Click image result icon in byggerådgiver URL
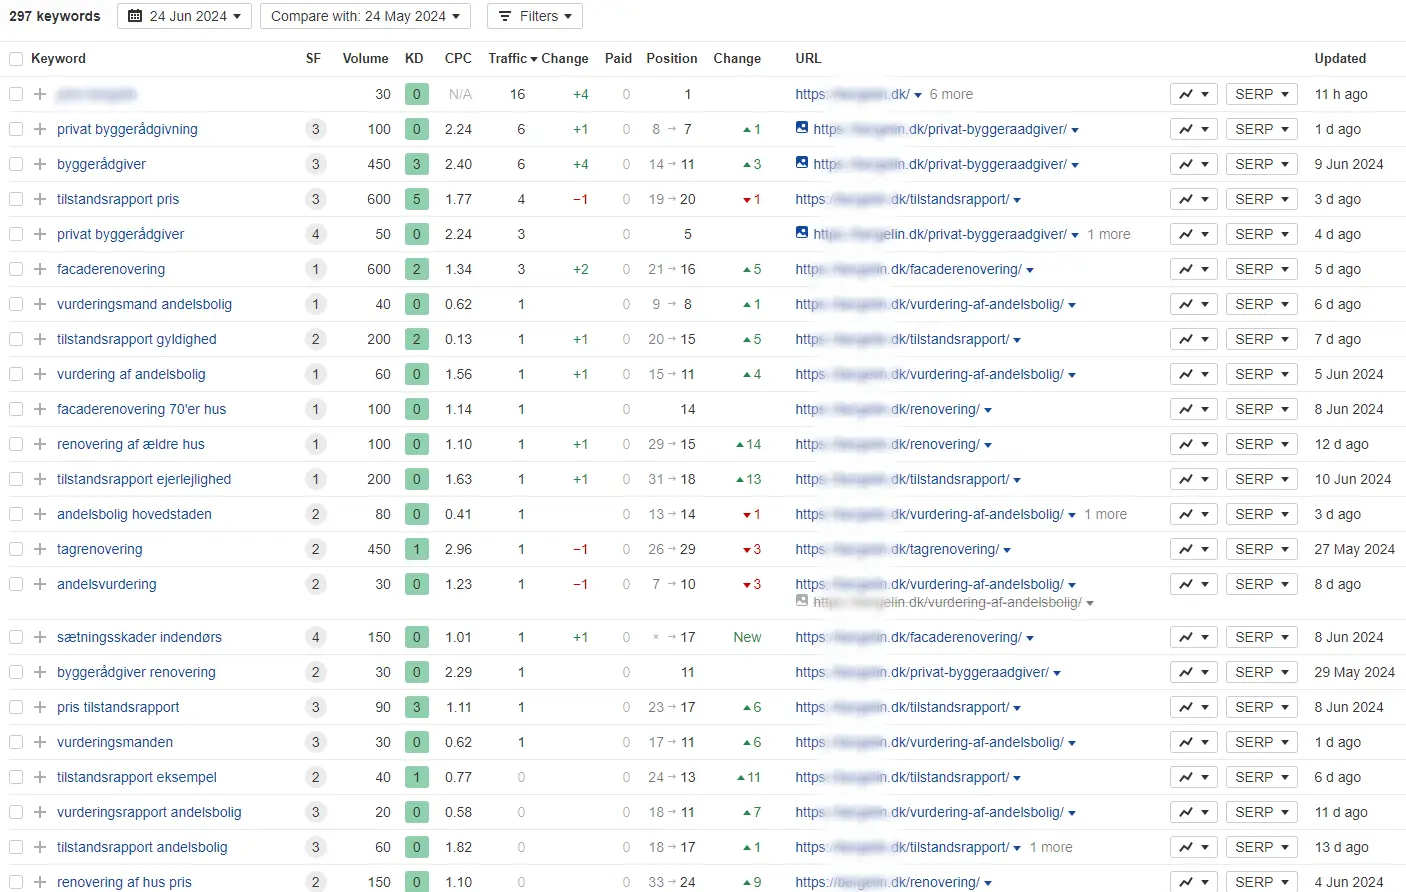1406x892 pixels. [802, 163]
